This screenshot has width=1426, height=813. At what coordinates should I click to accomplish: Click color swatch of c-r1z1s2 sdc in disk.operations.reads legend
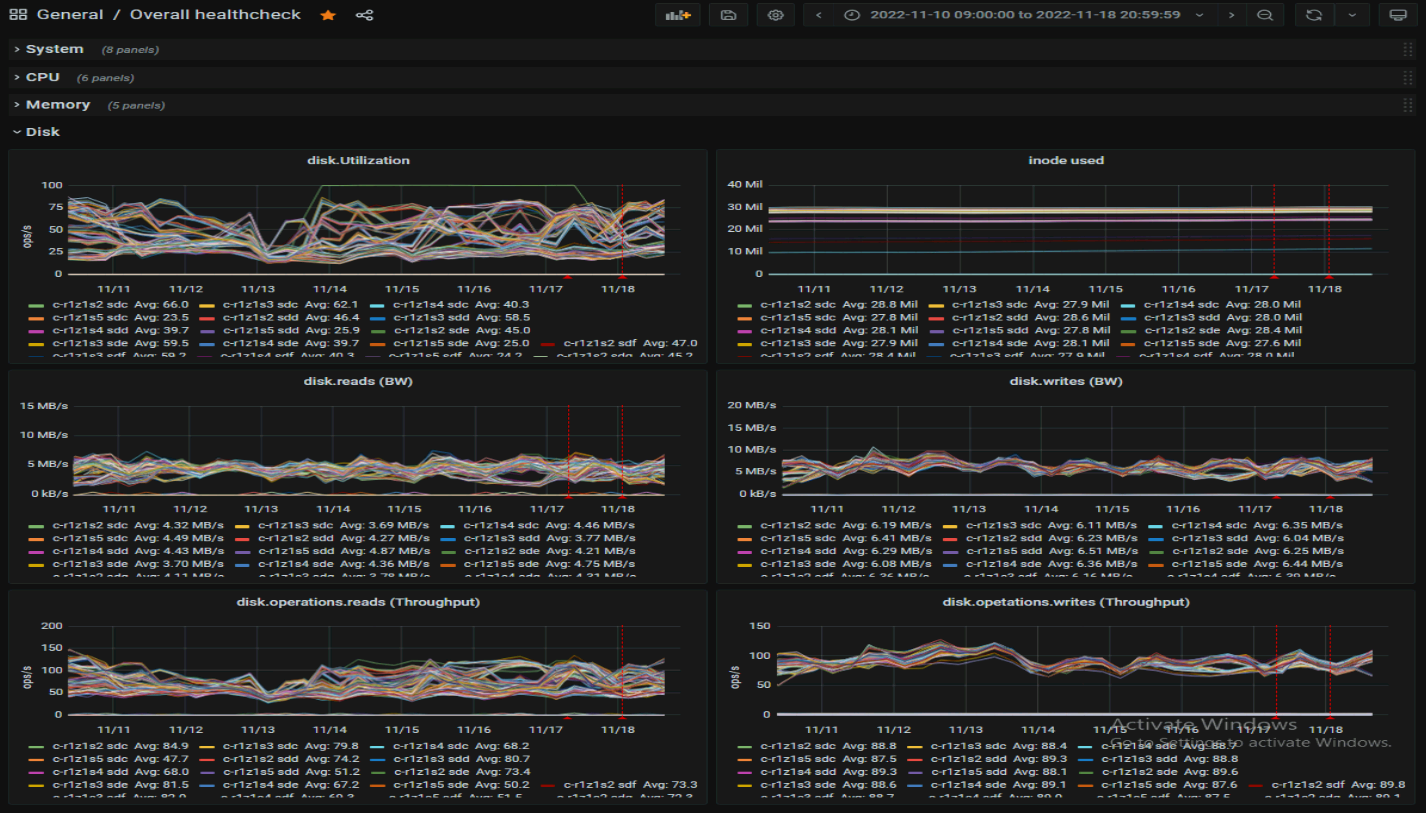coord(37,746)
